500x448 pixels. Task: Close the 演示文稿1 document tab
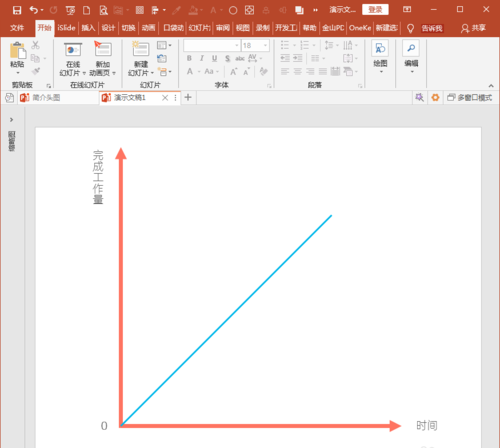165,98
